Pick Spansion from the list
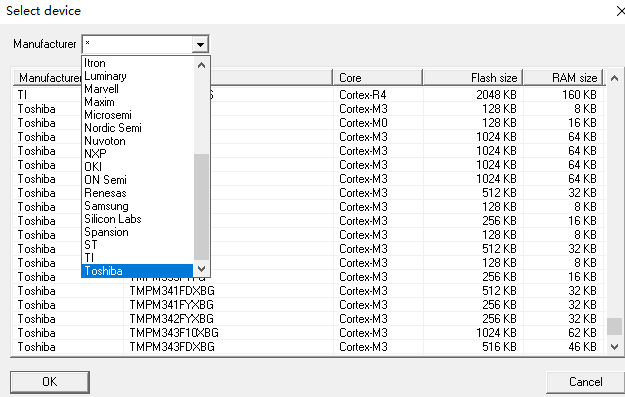625x397 pixels. (137, 232)
